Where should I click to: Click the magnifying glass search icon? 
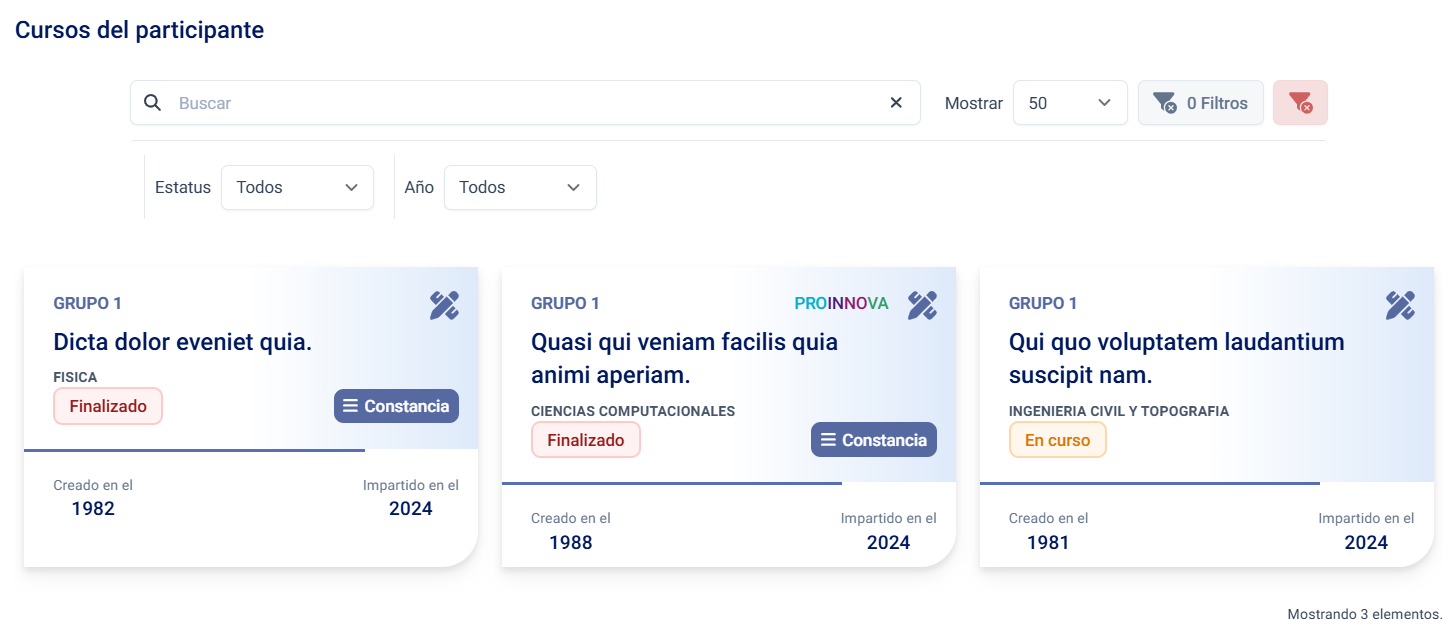[152, 103]
